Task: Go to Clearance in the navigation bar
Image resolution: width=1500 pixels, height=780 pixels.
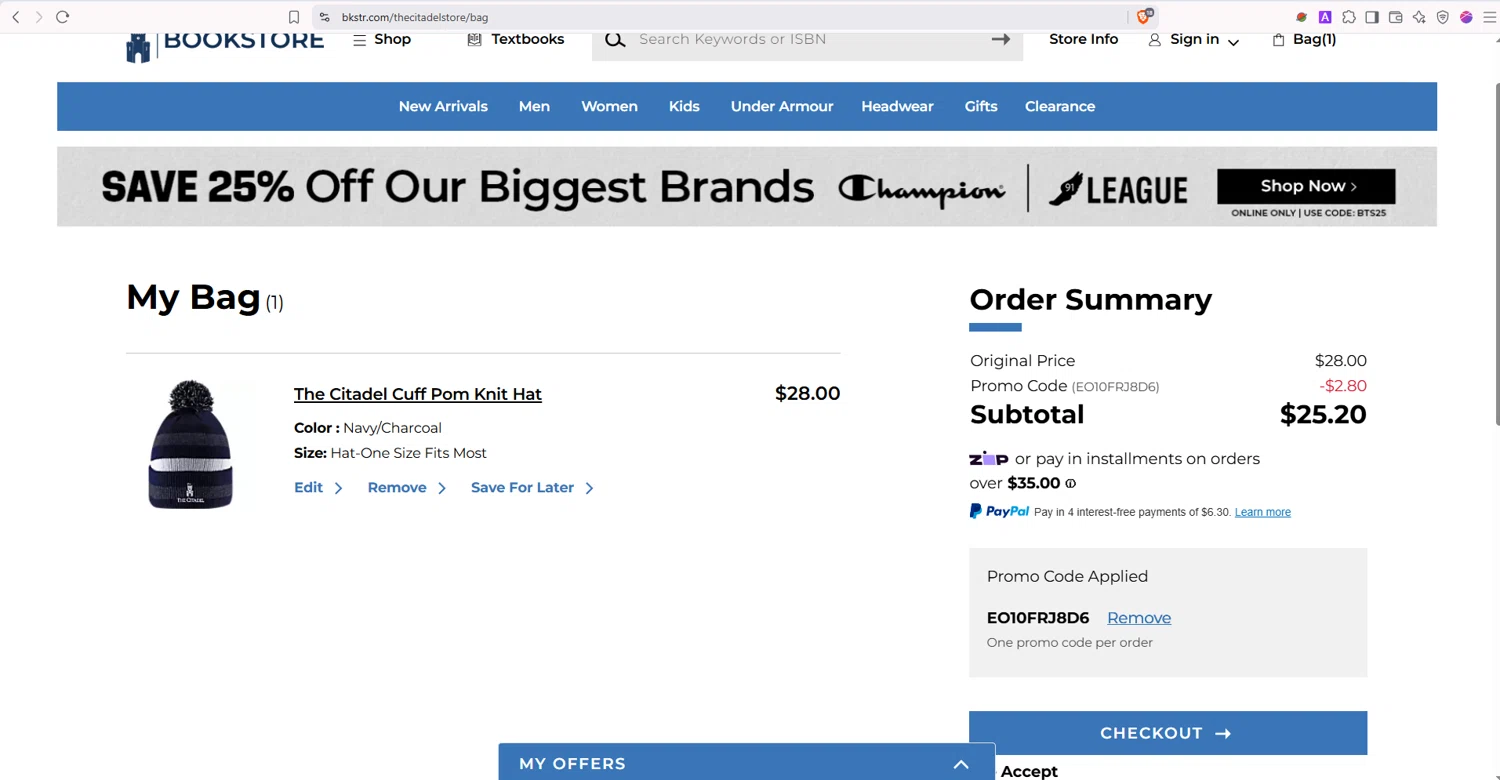Action: (x=1060, y=106)
